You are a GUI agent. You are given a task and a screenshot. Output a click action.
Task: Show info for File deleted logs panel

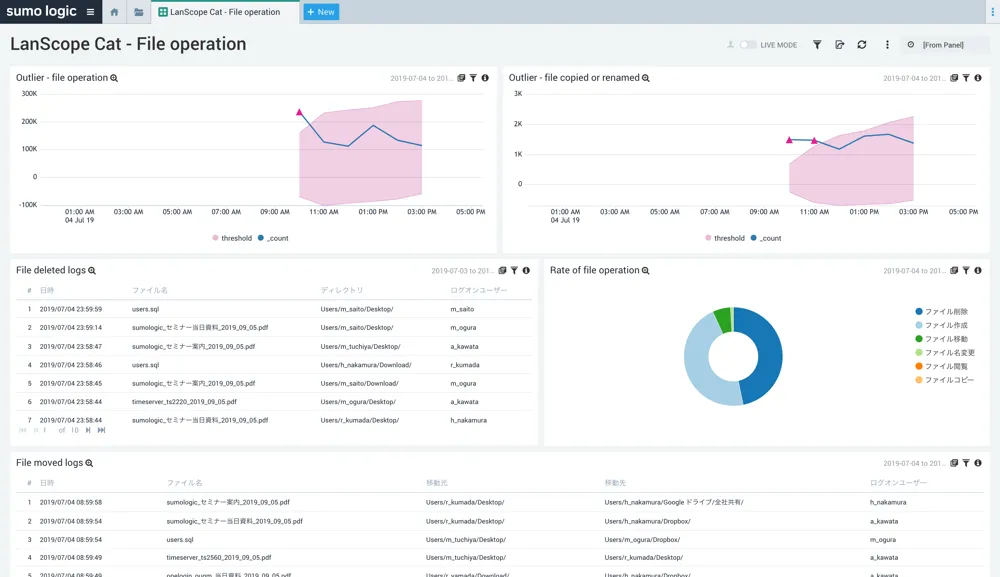pos(526,270)
